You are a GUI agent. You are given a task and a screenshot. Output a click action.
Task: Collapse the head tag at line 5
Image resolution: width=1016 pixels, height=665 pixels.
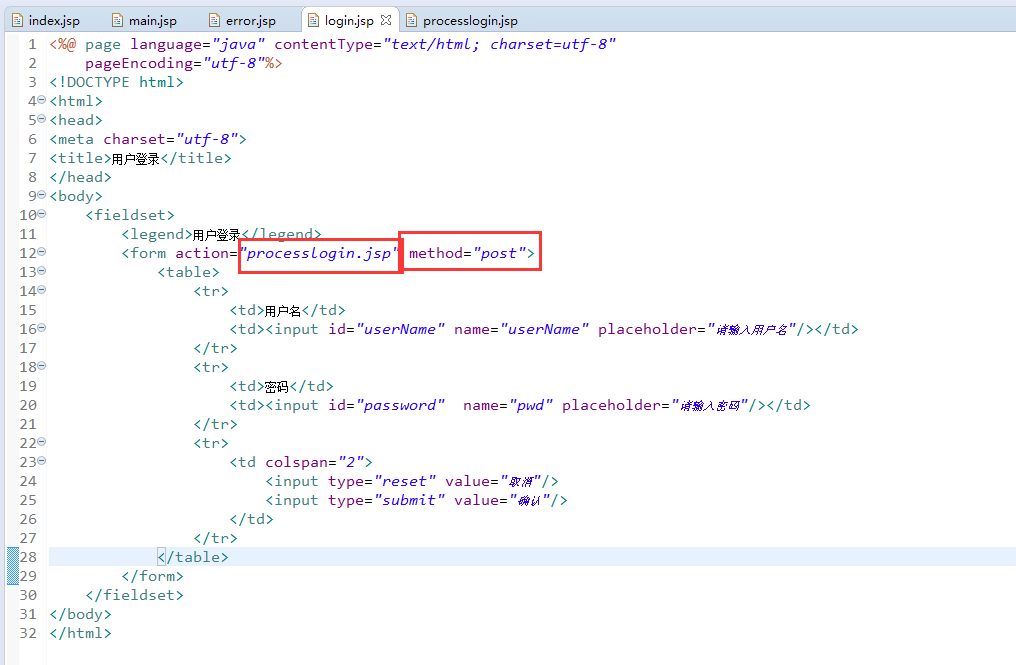[41, 119]
